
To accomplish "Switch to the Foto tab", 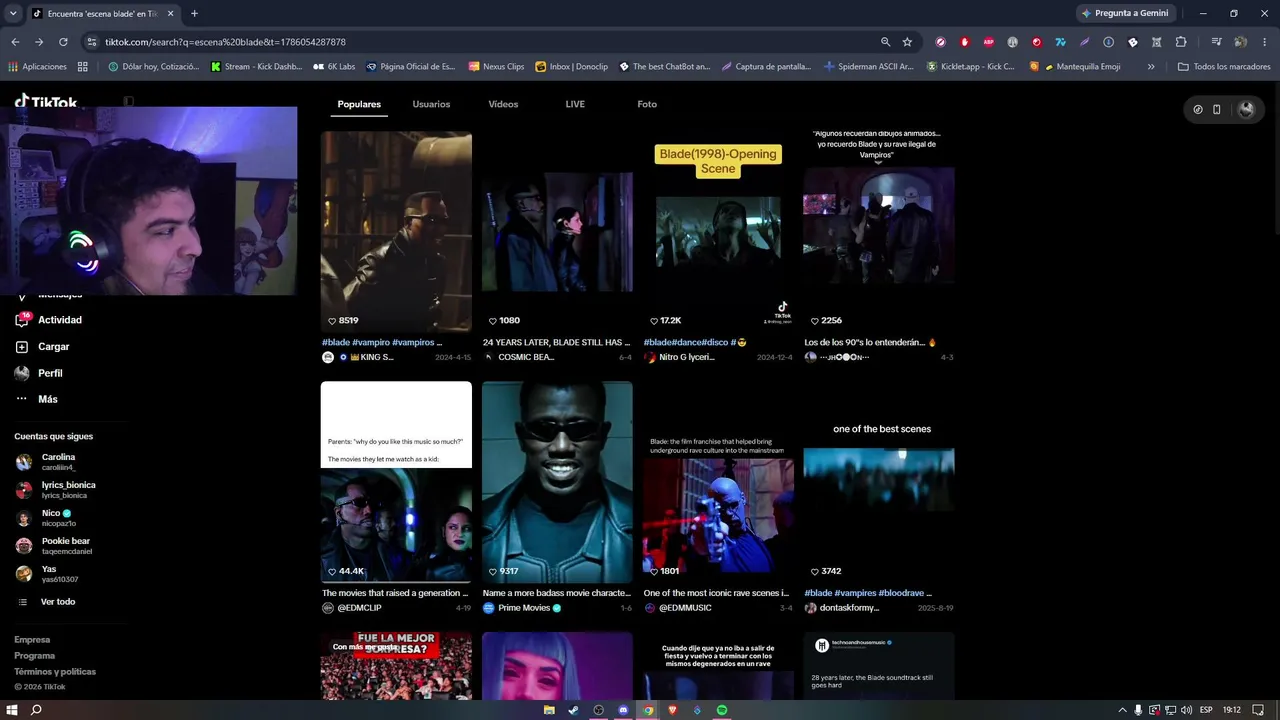I will pyautogui.click(x=647, y=104).
